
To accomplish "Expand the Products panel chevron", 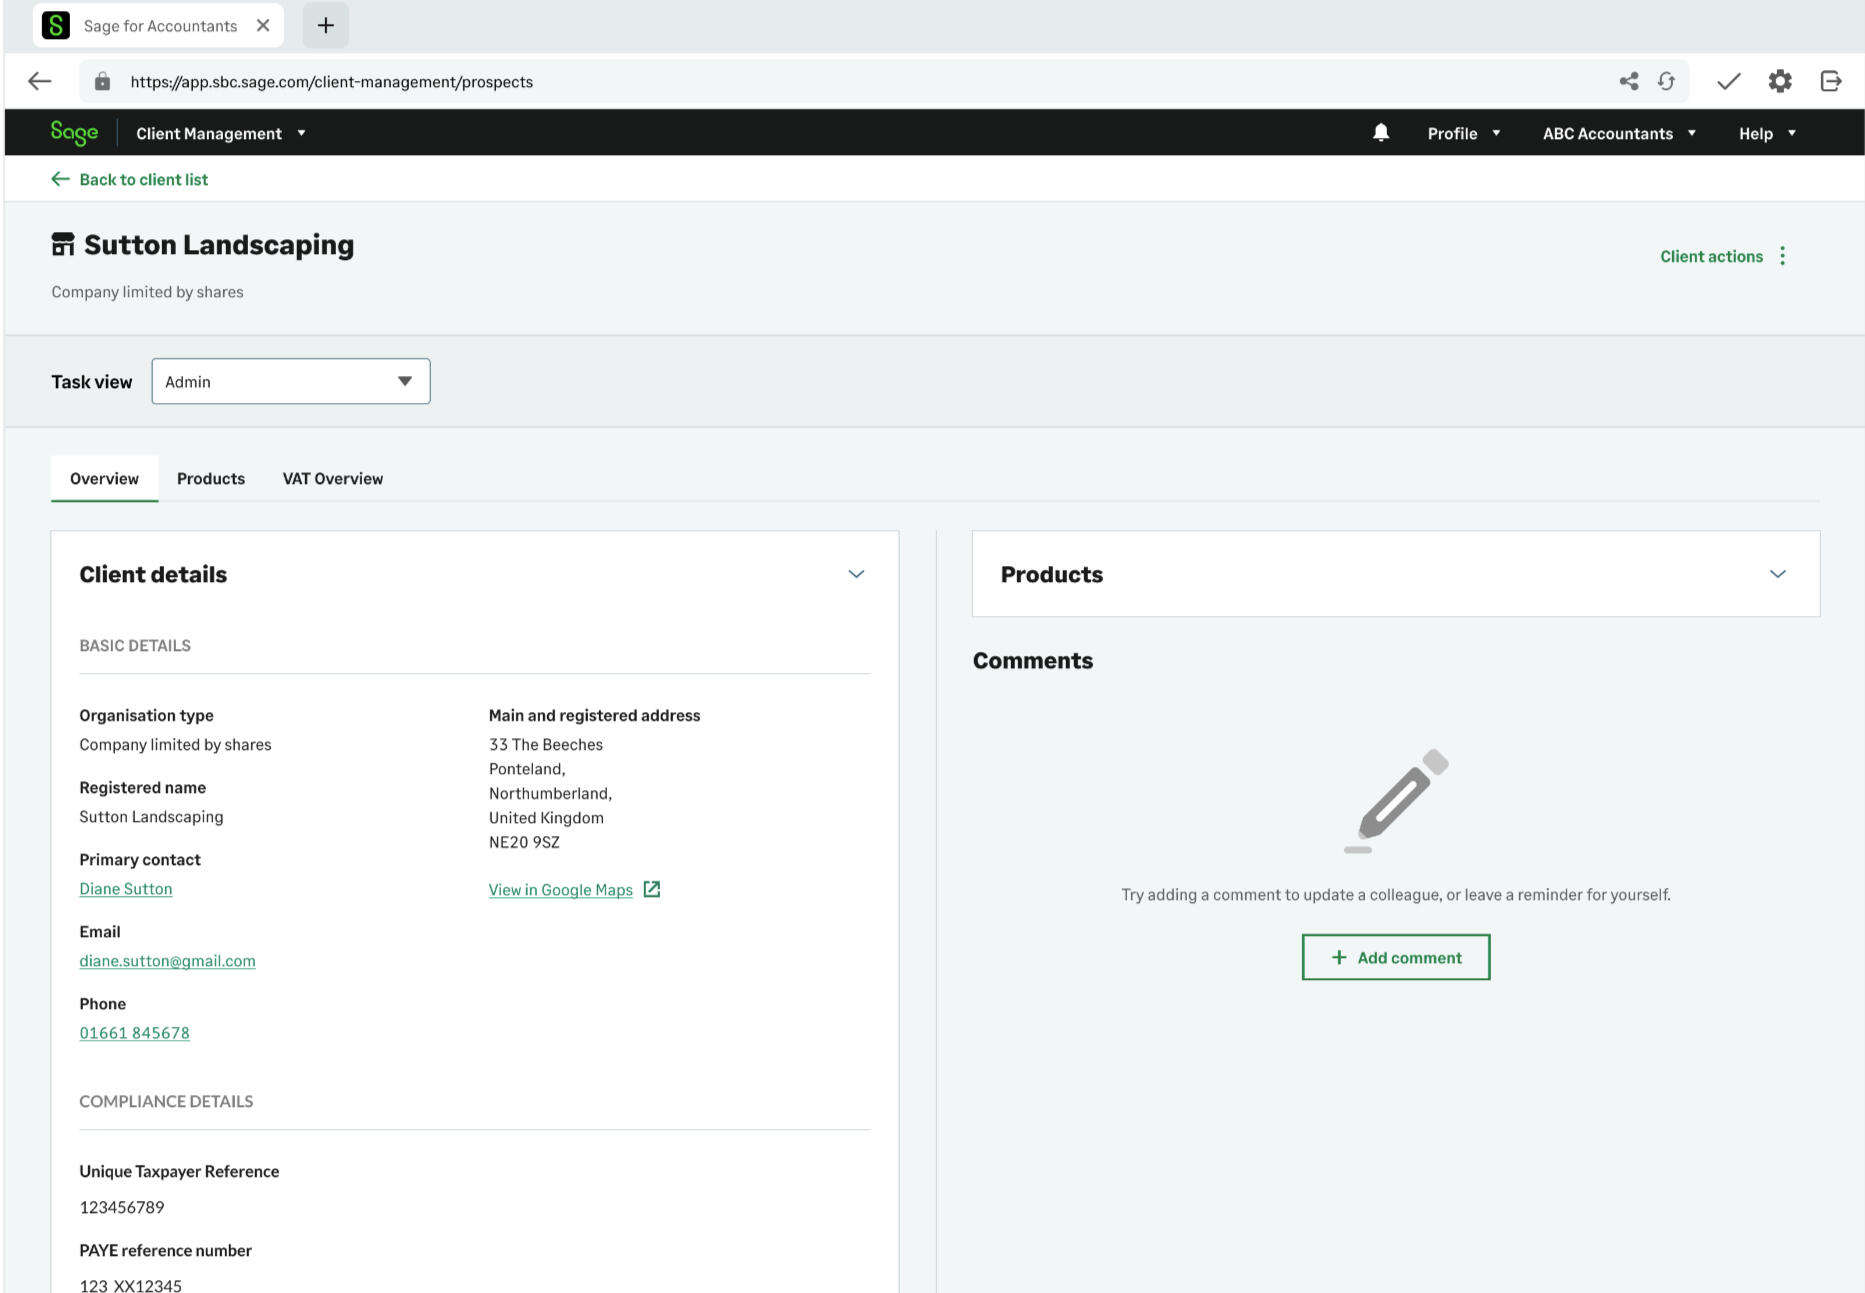I will point(1777,574).
